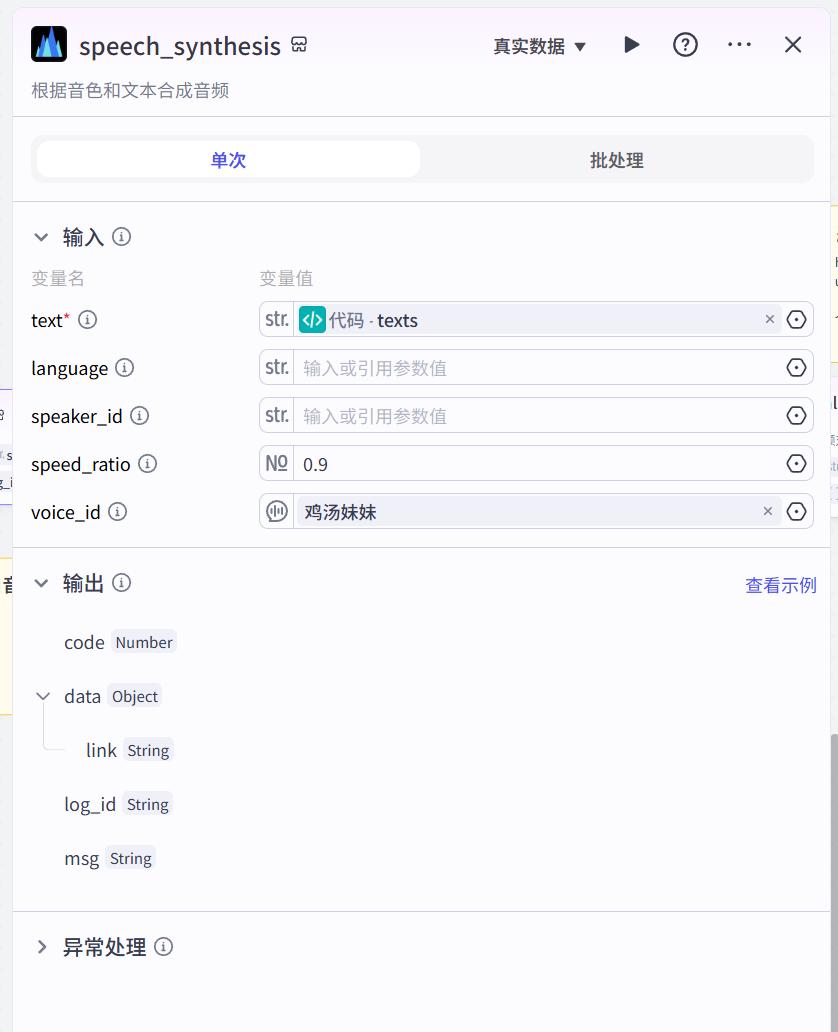This screenshot has height=1032, width=838.
Task: Open the three-dot more options menu
Action: click(x=739, y=45)
